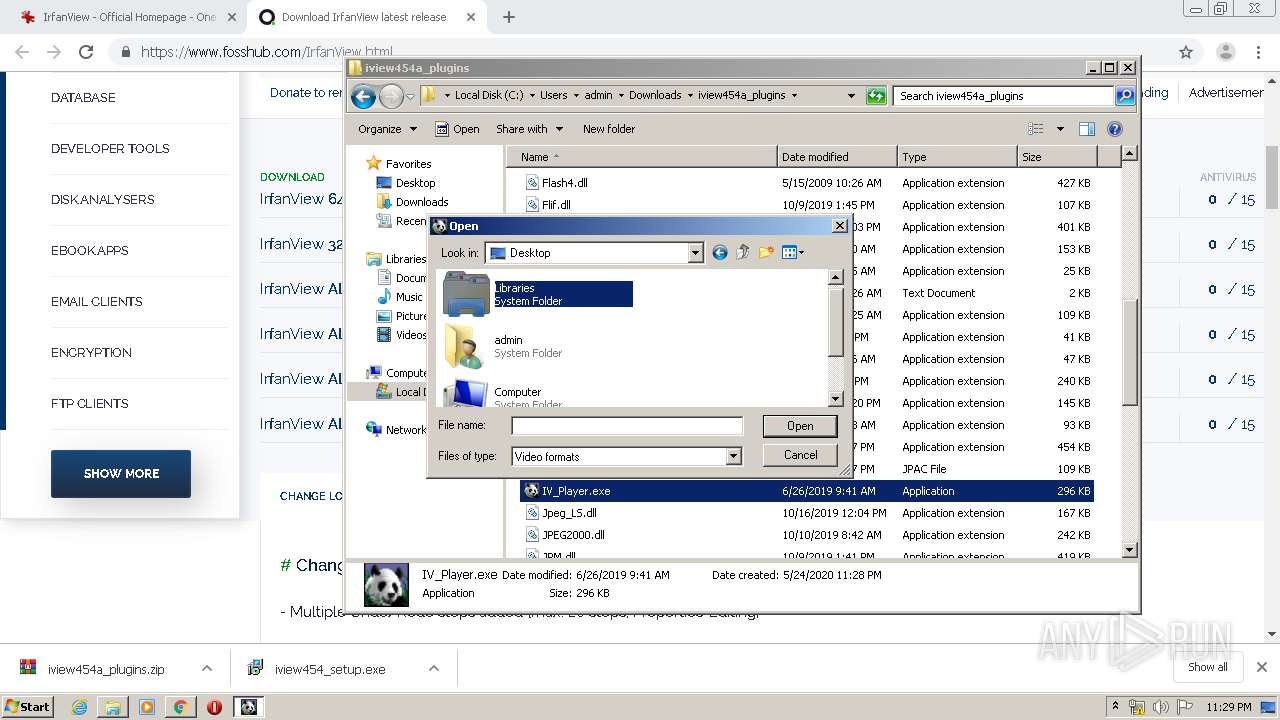Click the Change your view icon
The height and width of the screenshot is (720, 1280).
pyautogui.click(x=1036, y=129)
